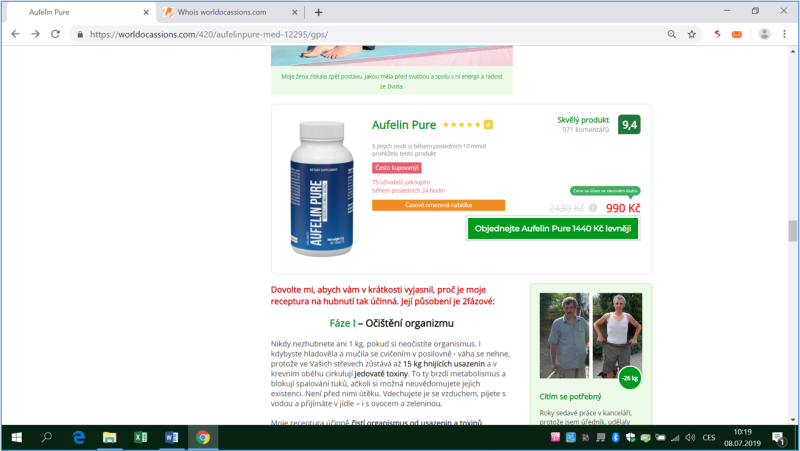This screenshot has height=451, width=800.
Task: Reload the current page
Action: [x=55, y=34]
